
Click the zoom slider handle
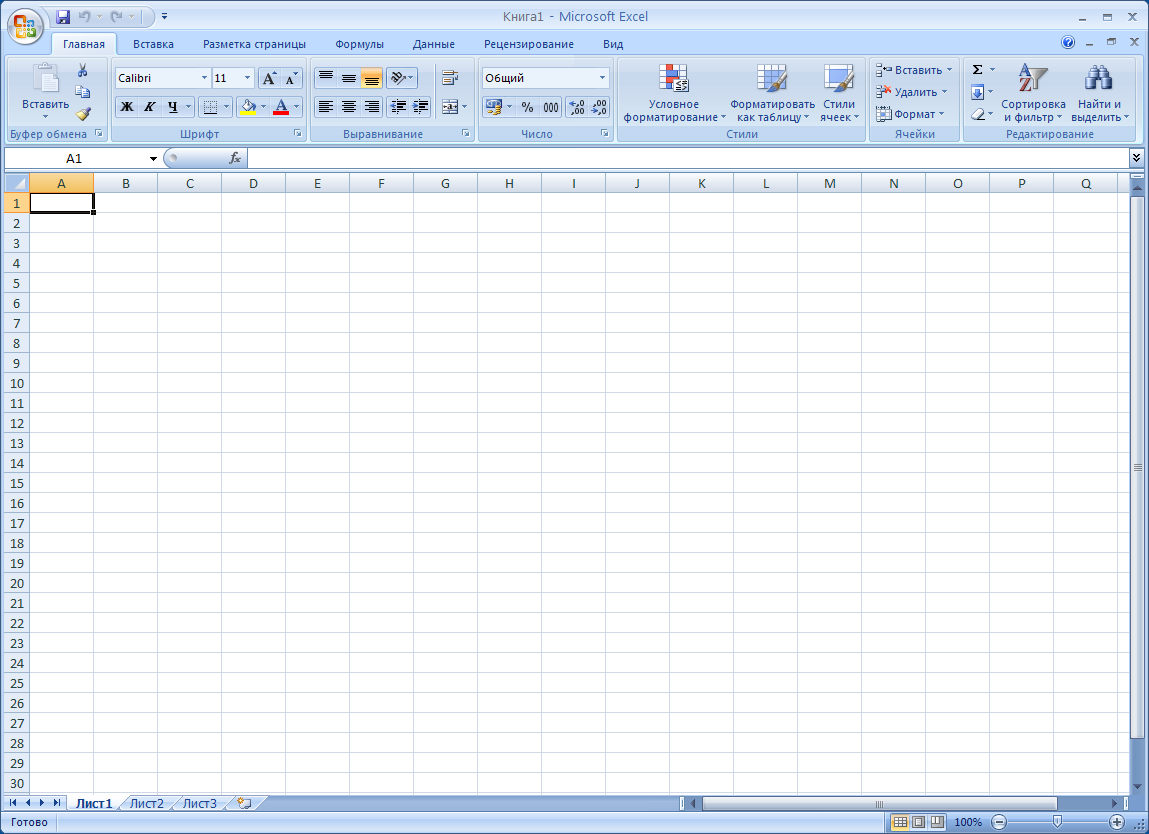(x=1057, y=822)
